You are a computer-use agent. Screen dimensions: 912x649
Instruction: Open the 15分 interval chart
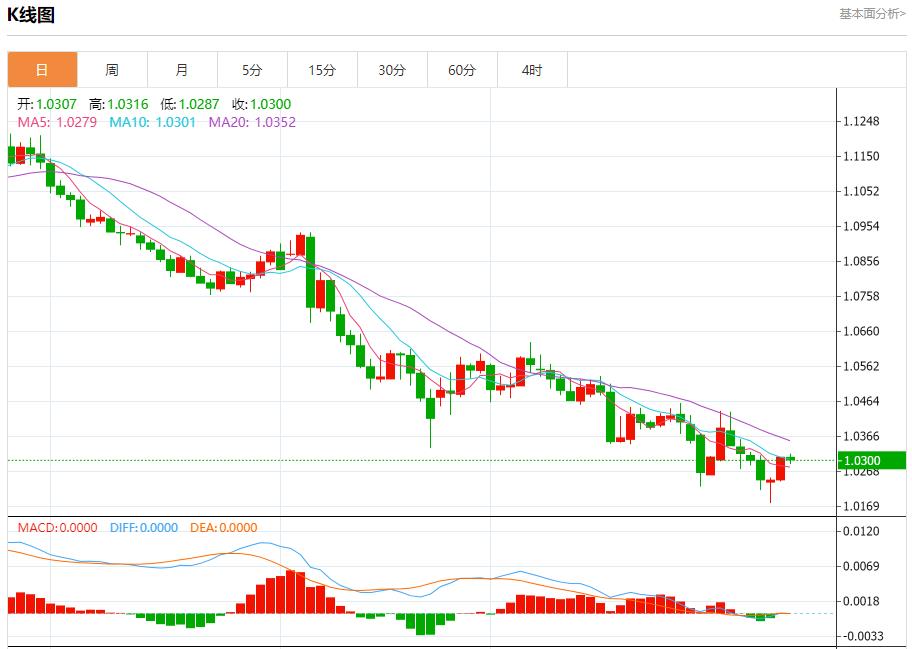322,70
